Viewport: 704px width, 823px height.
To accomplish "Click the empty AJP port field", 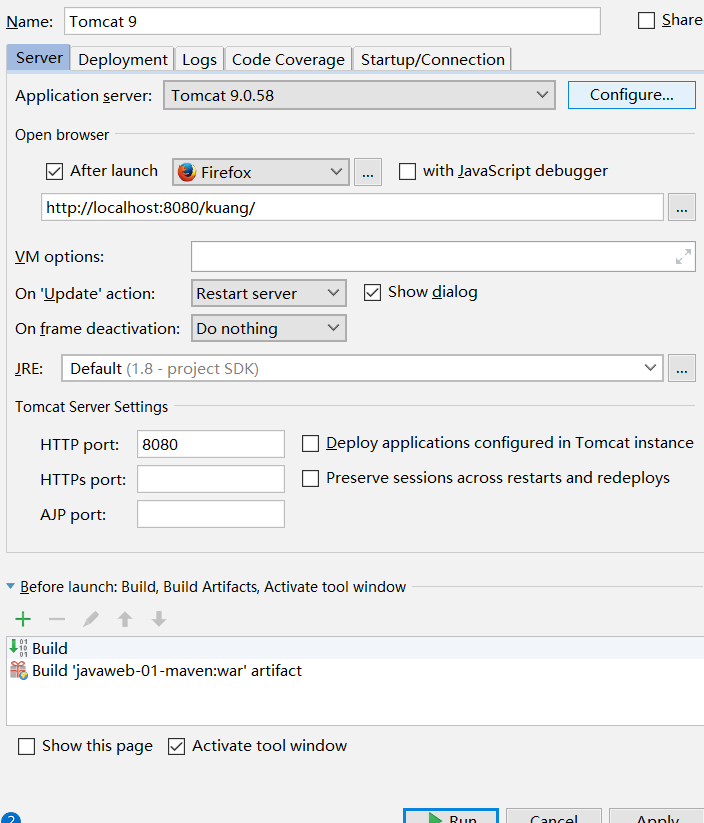I will click(x=211, y=514).
